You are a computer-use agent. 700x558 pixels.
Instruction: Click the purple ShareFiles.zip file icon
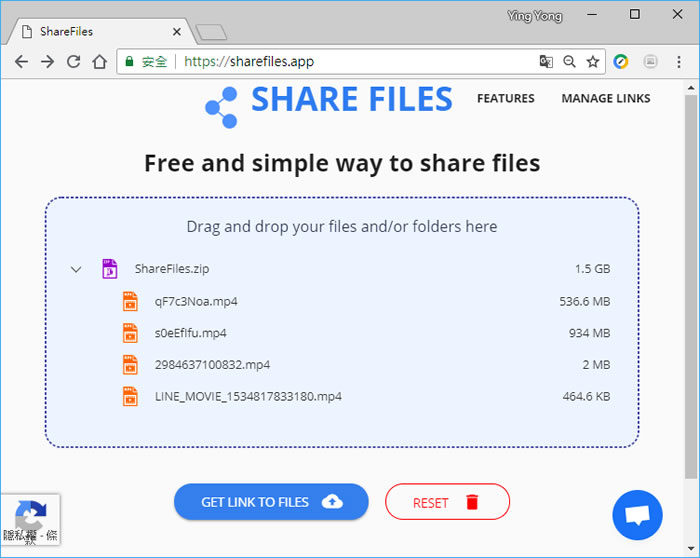coord(110,269)
